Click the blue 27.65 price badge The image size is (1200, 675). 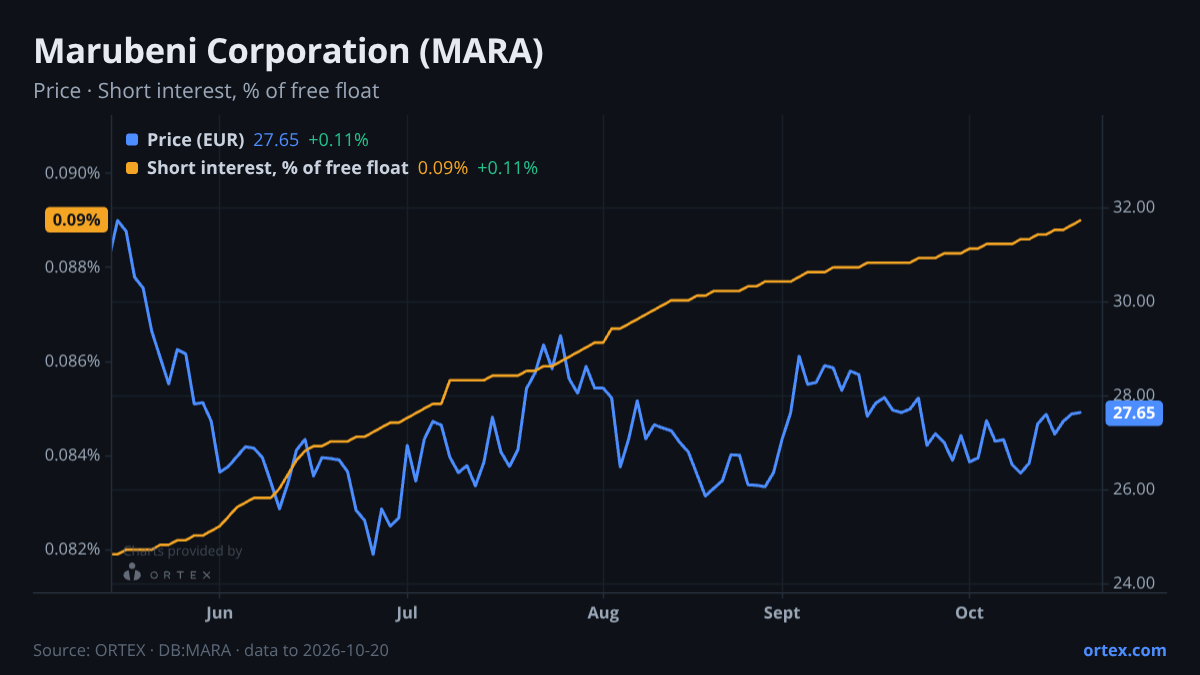click(x=1134, y=413)
